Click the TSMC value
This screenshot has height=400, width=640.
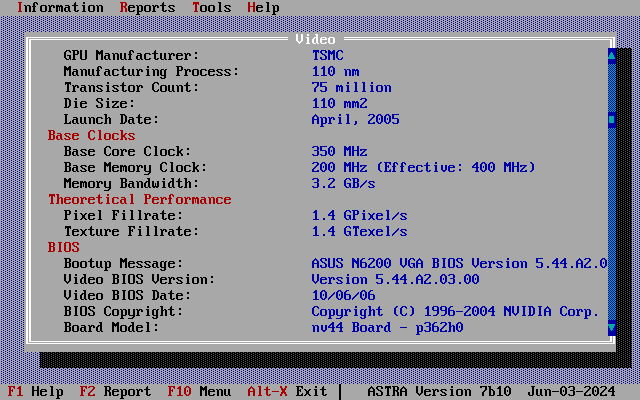pyautogui.click(x=328, y=56)
